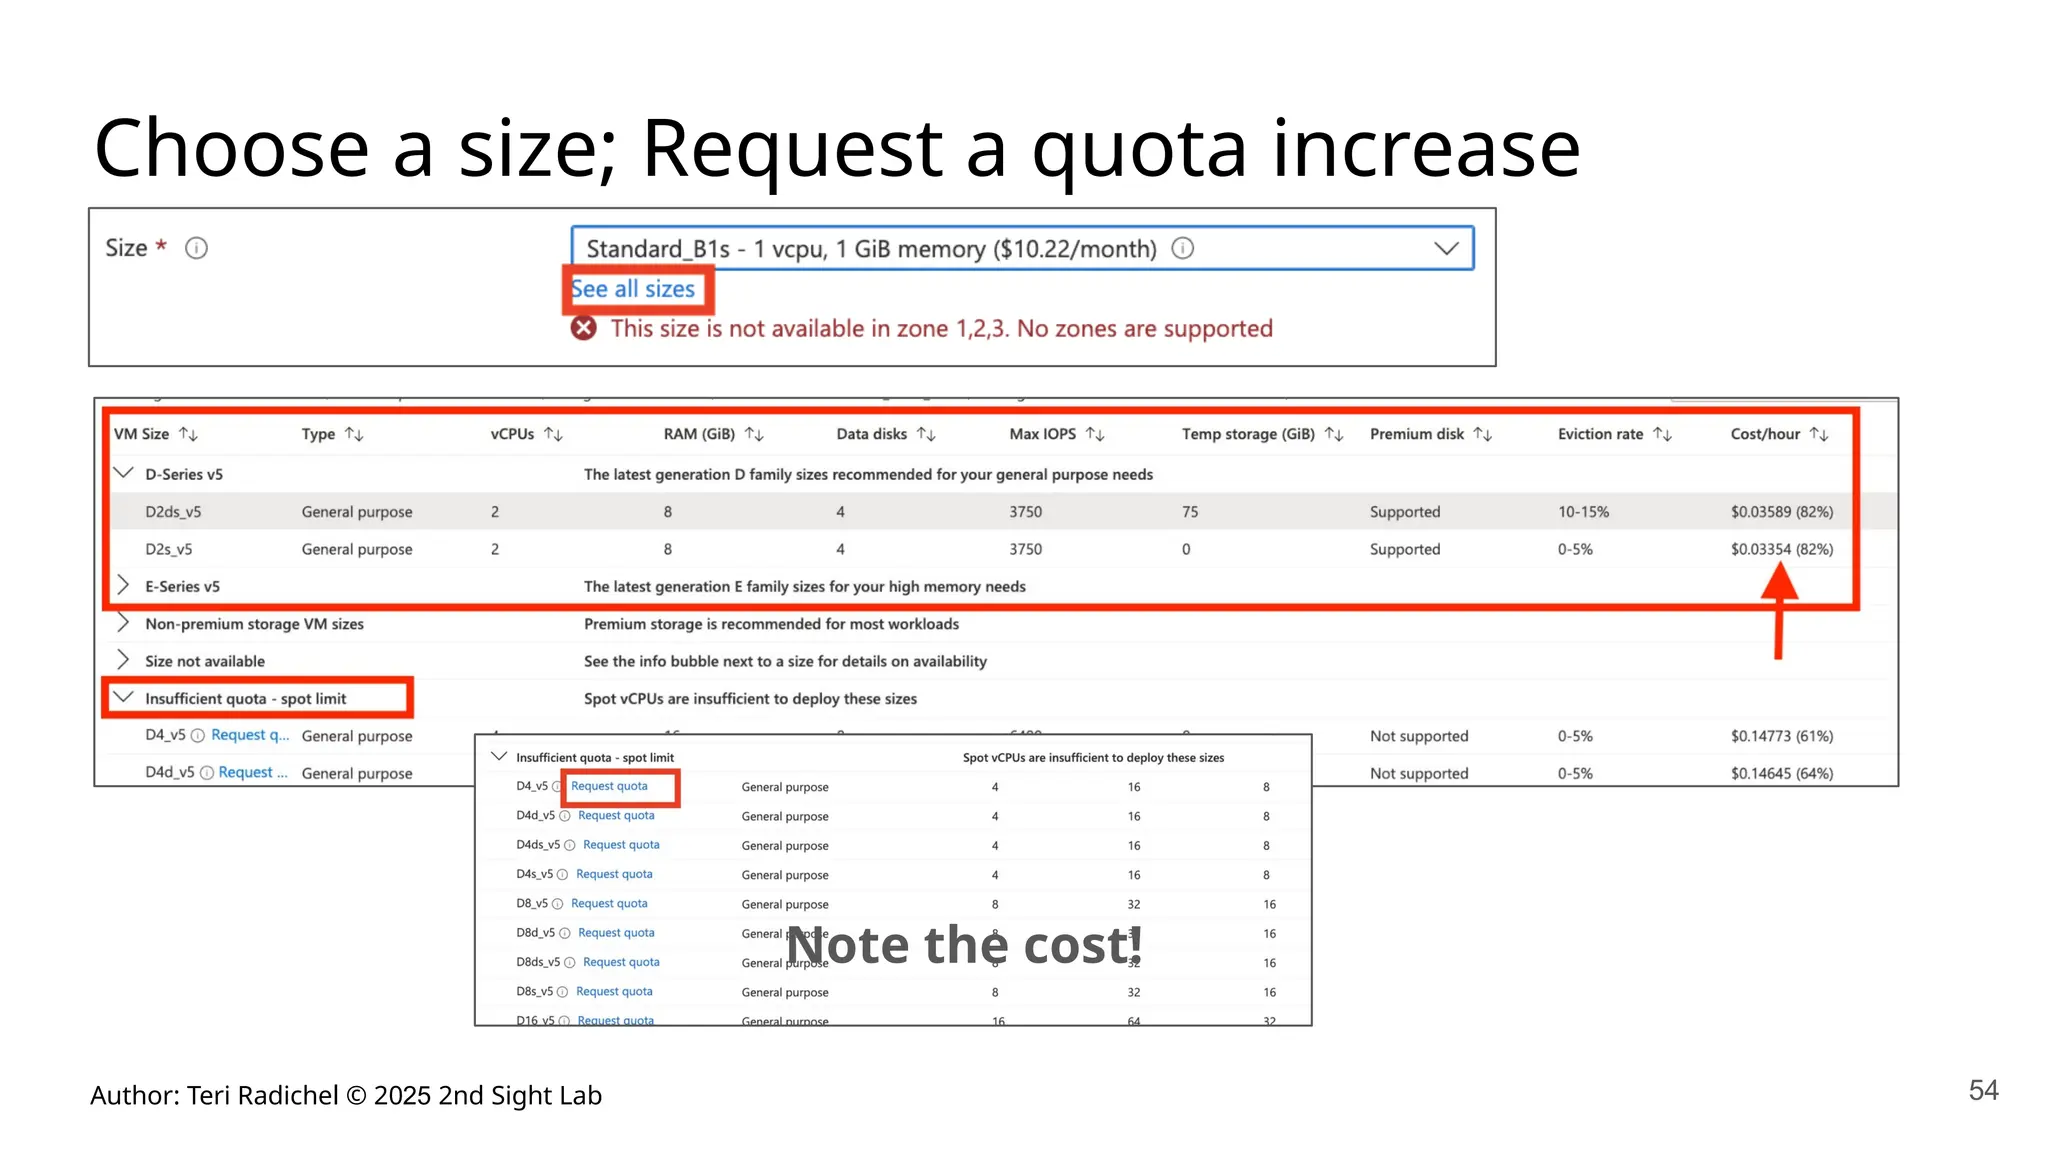Click the red error icon beside zone message

584,328
